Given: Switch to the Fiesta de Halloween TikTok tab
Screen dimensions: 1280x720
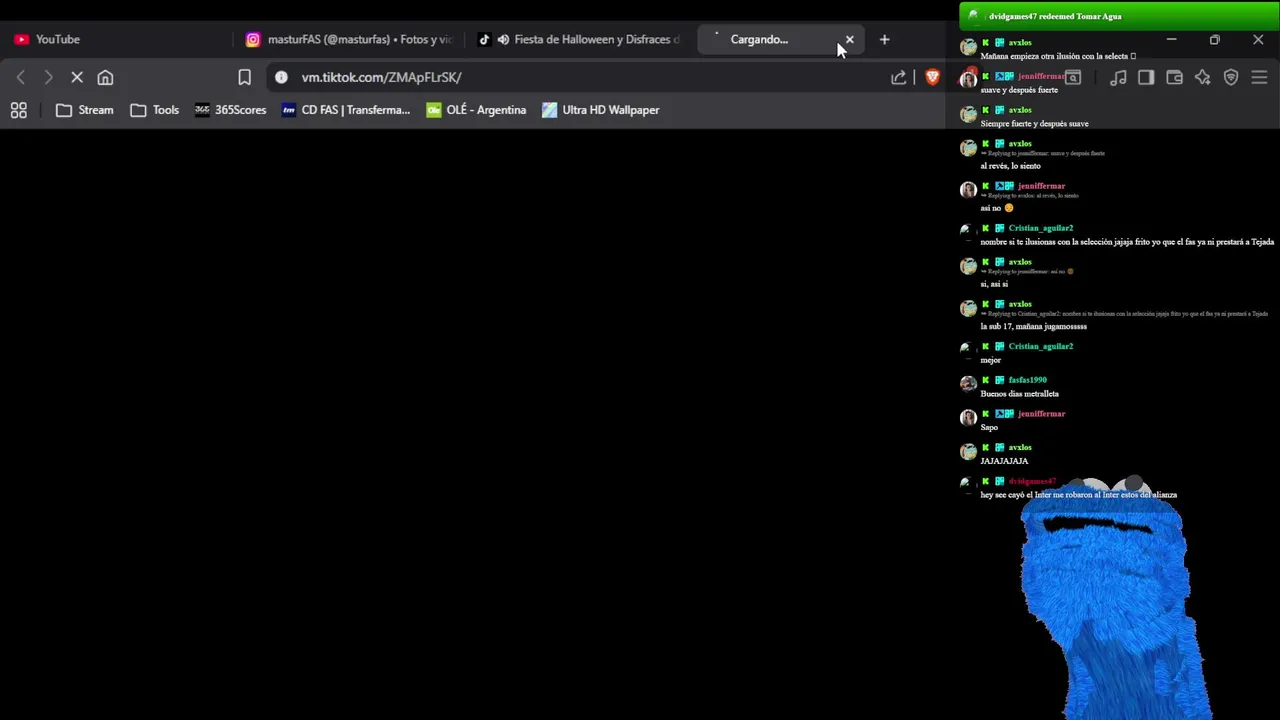Looking at the screenshot, I should pyautogui.click(x=581, y=39).
